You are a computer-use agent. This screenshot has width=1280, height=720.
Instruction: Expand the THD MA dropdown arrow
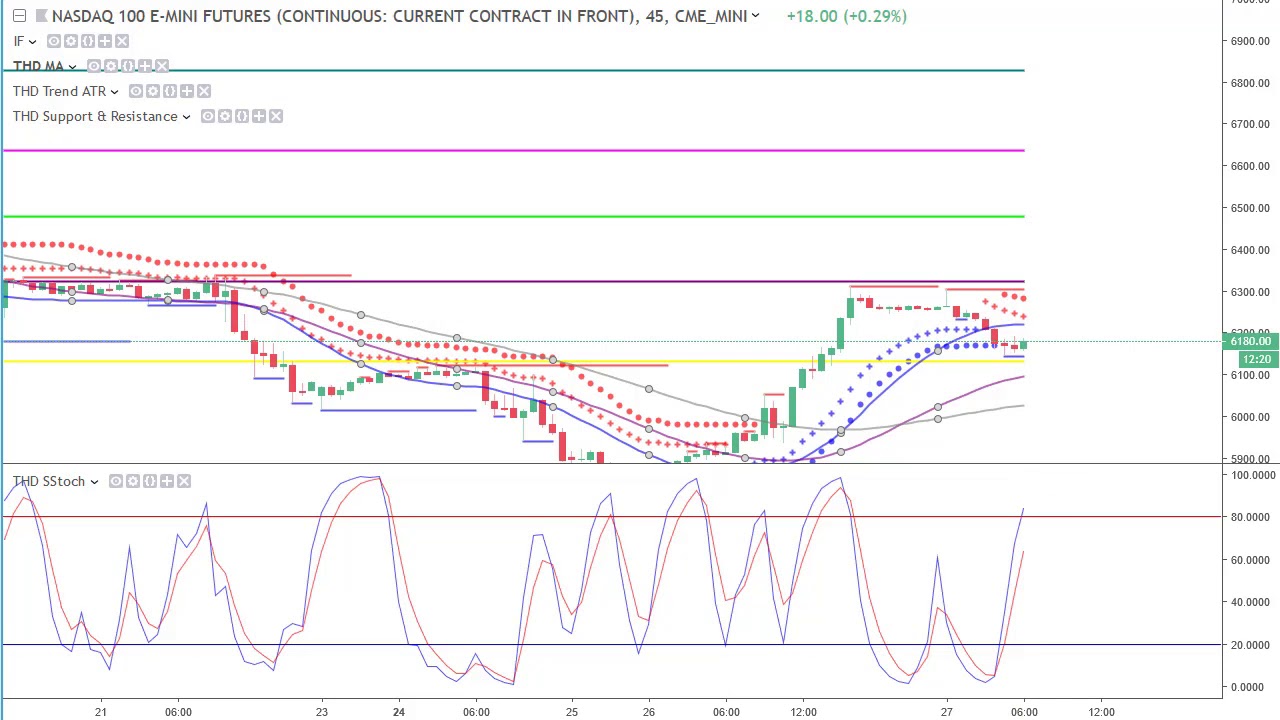(x=72, y=66)
